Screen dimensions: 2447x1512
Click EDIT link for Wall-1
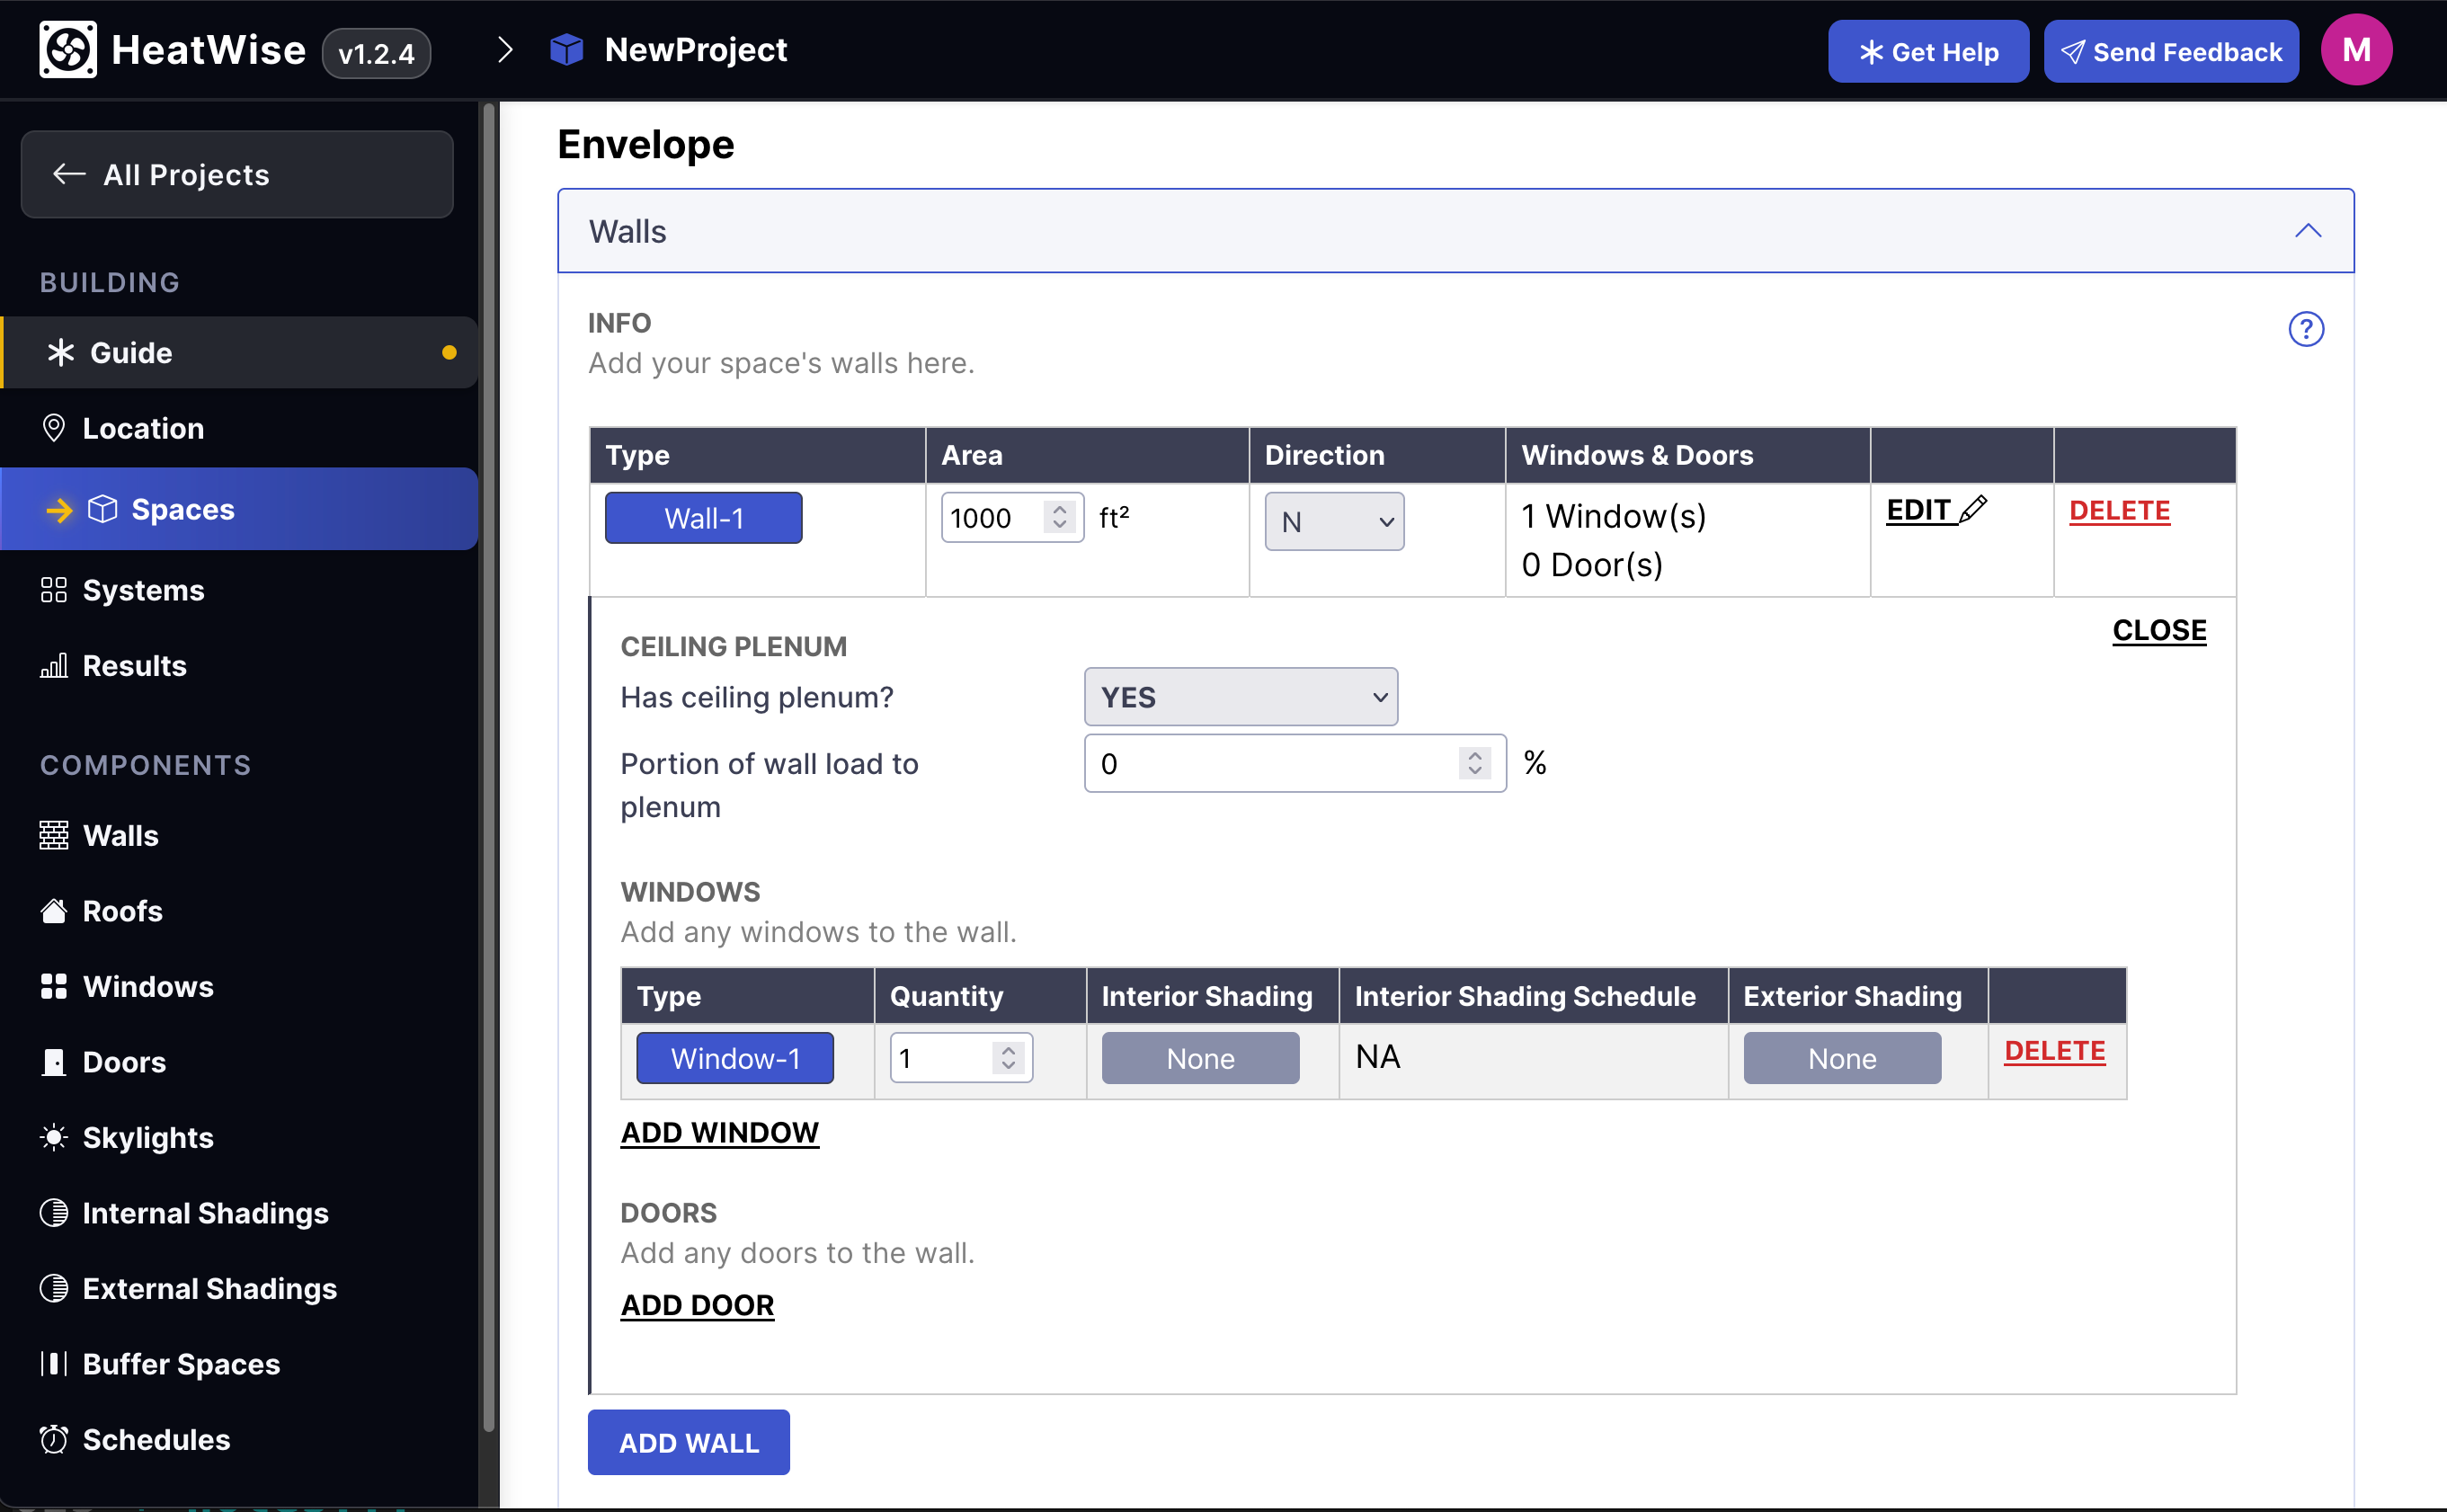click(1936, 510)
